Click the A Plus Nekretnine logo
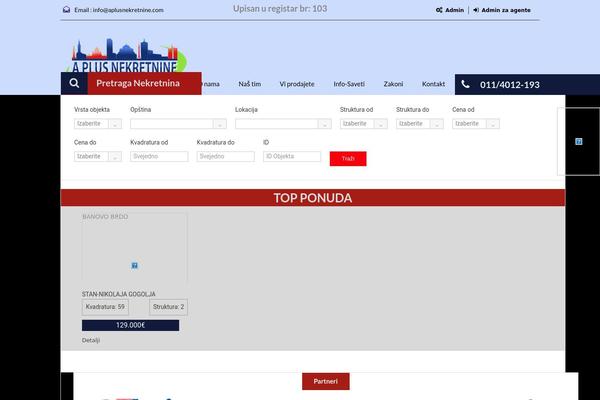 pos(126,55)
